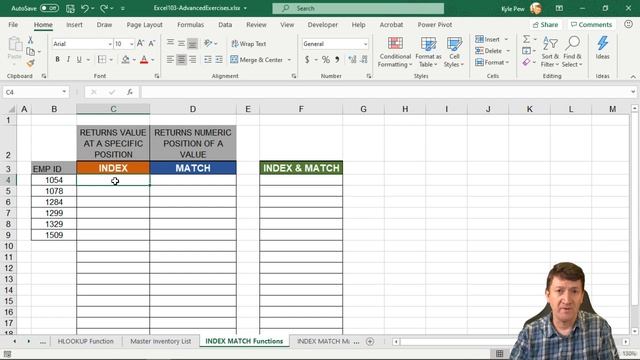Screen dimensions: 640x360
Task: Click the Format Painter brush icon
Action: [30, 63]
